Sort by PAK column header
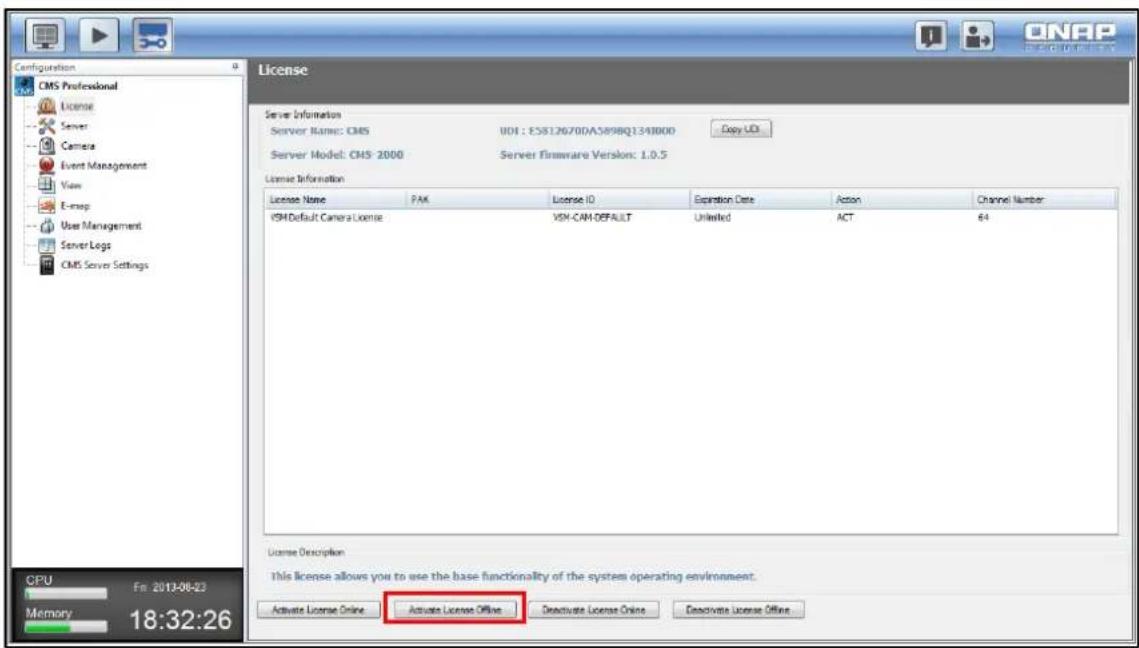 [478, 199]
